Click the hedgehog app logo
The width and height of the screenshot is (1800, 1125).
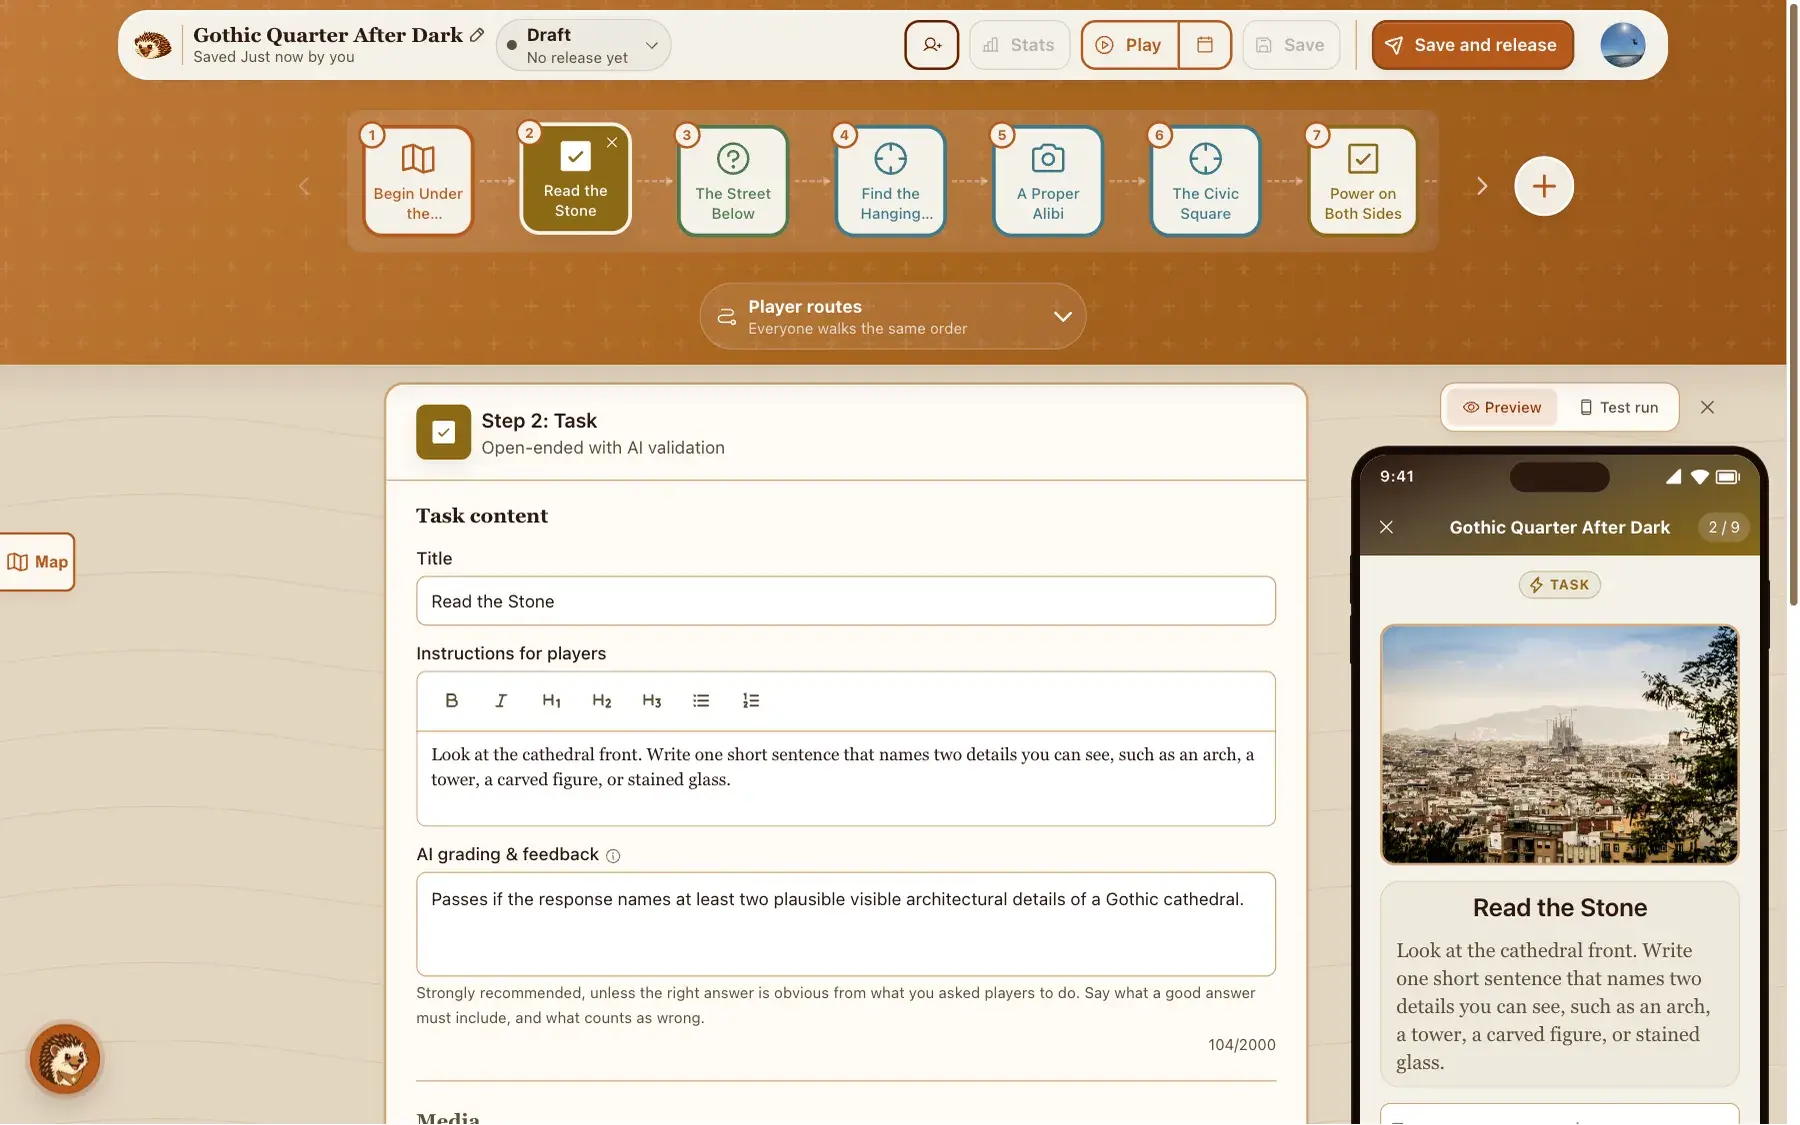[153, 45]
